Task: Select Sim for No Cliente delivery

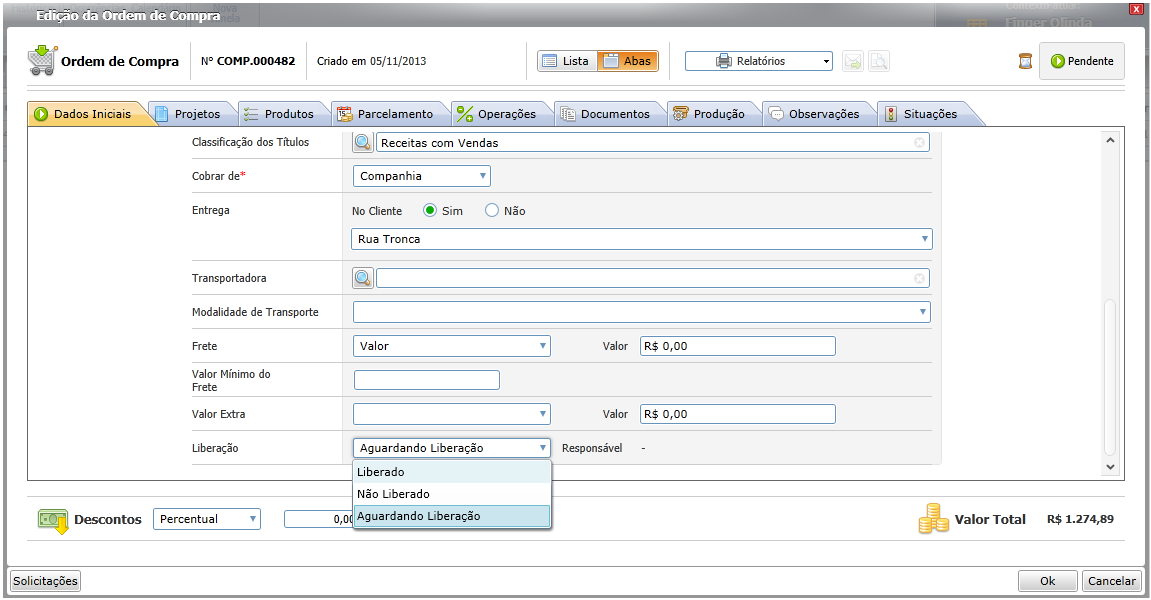Action: click(430, 211)
